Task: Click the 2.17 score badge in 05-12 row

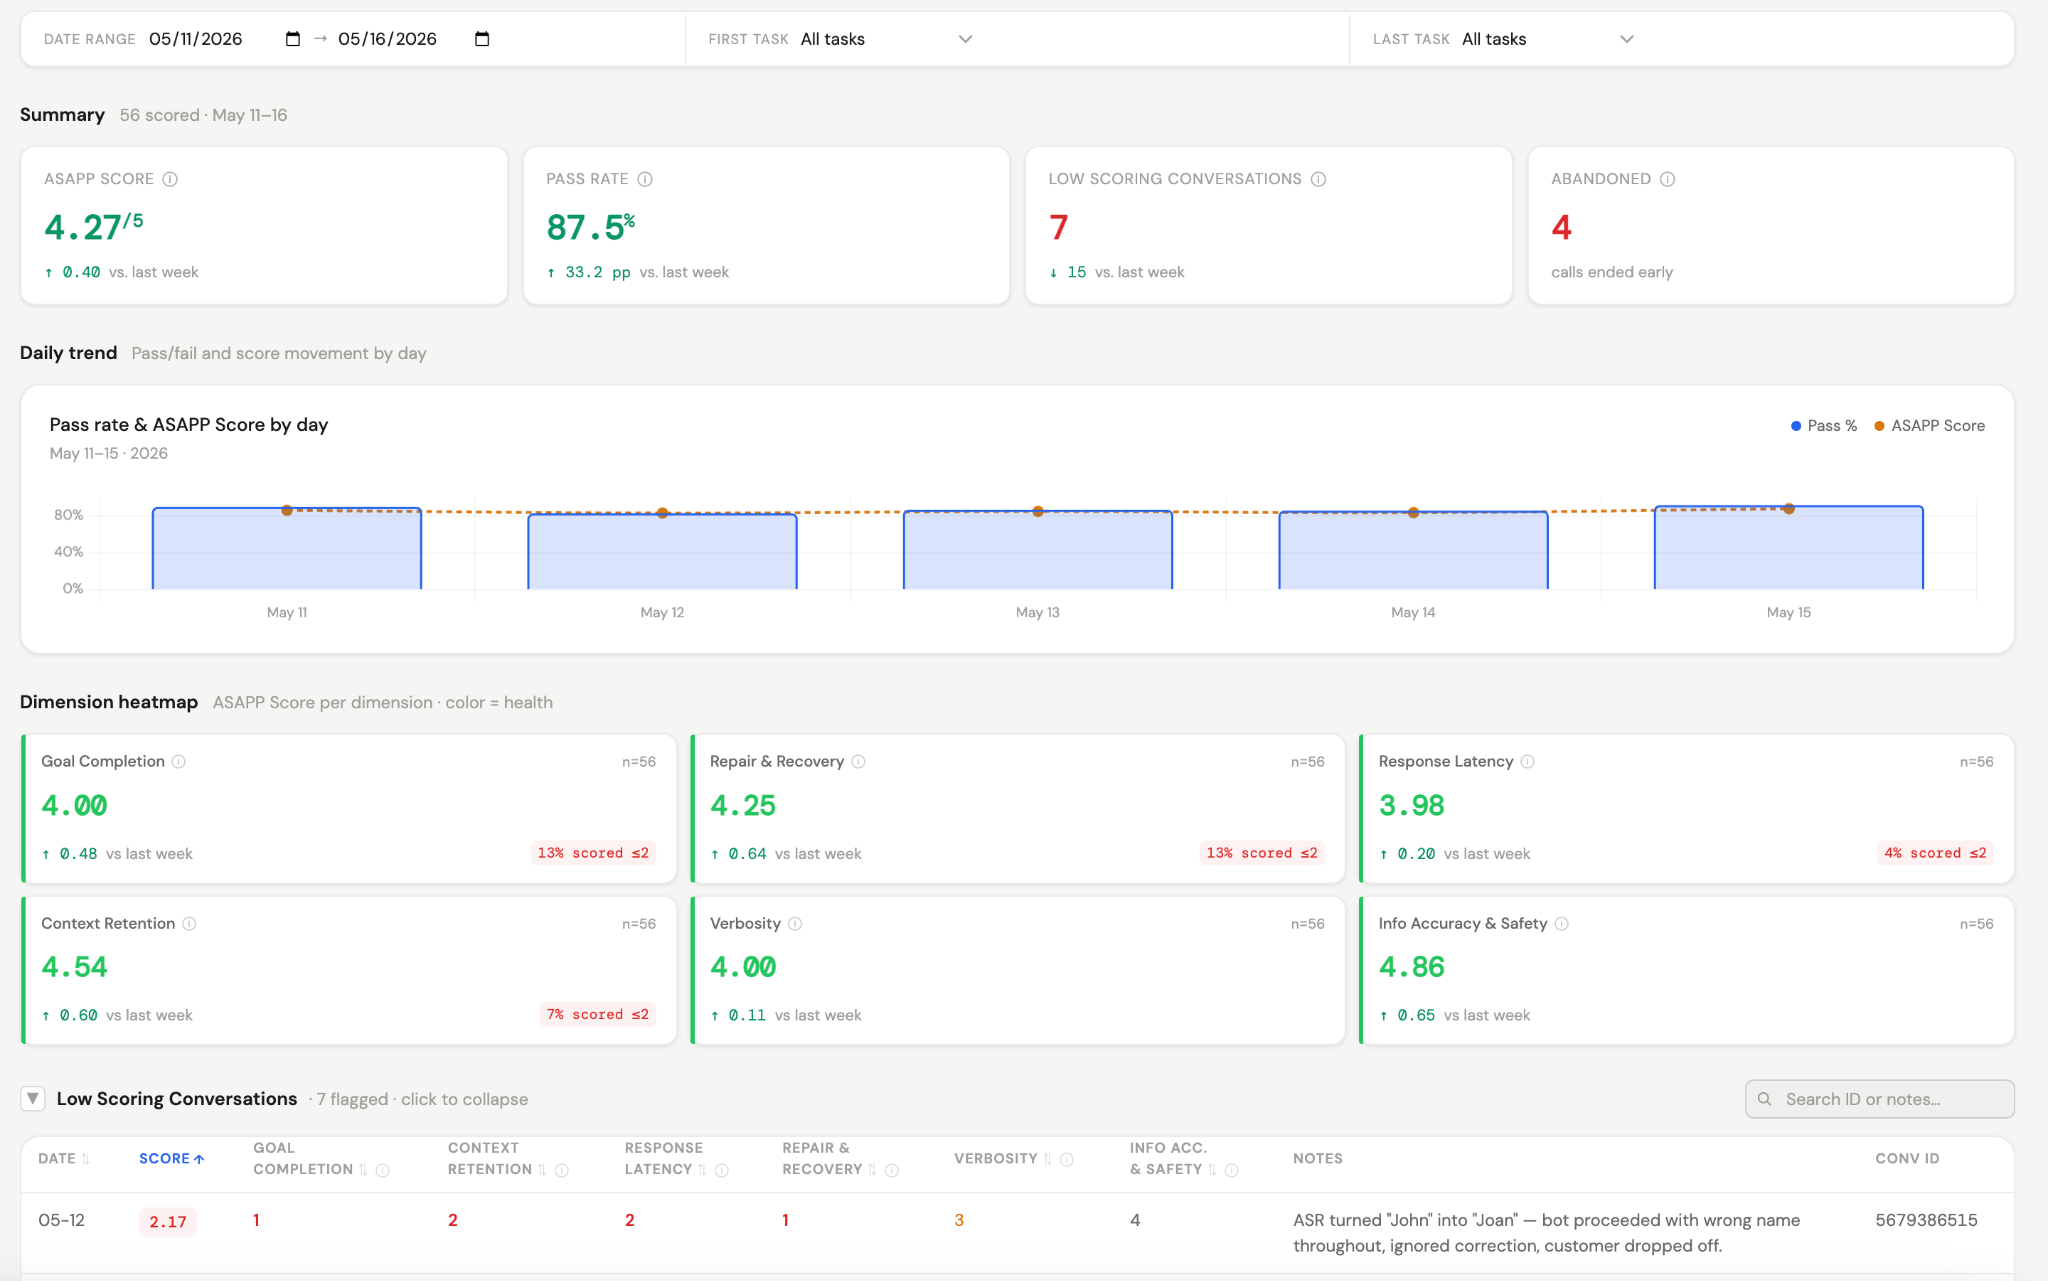Action: pos(168,1222)
